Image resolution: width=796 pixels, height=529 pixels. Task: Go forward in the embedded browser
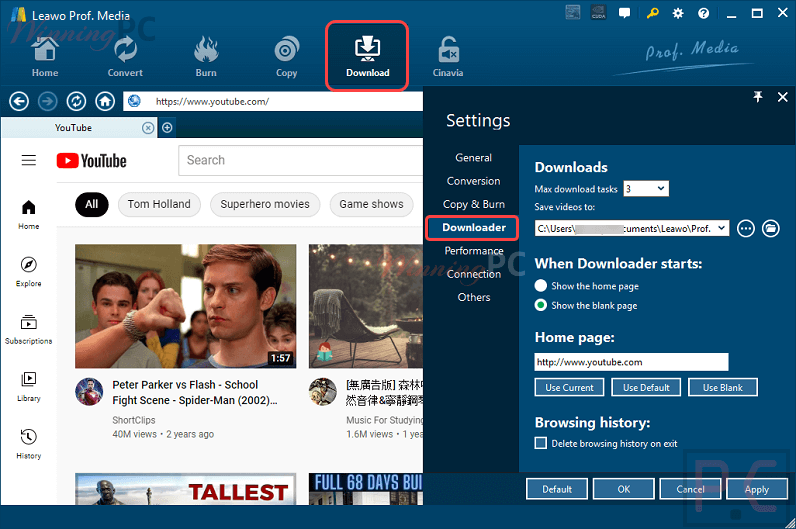[47, 102]
